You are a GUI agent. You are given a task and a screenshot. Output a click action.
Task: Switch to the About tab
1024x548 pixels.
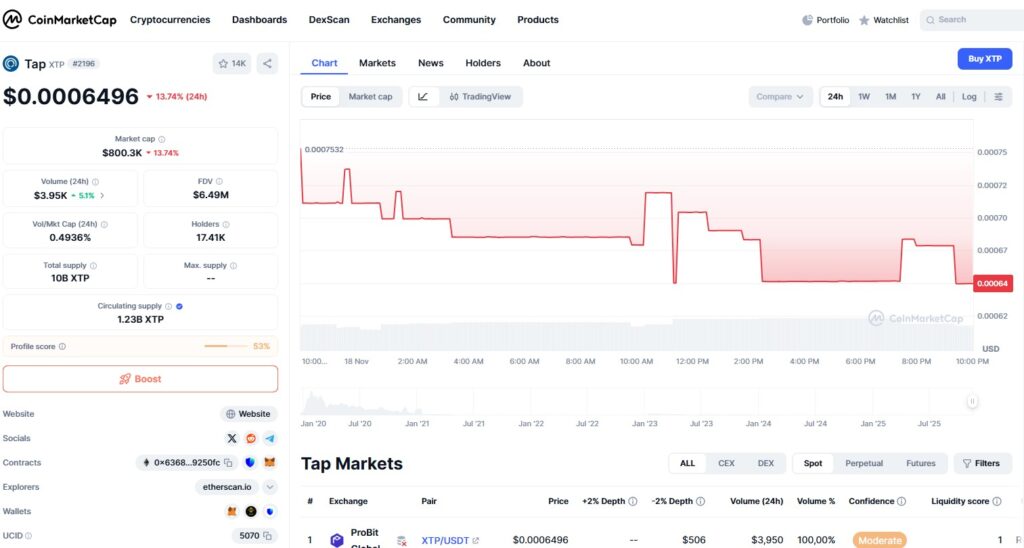click(536, 63)
